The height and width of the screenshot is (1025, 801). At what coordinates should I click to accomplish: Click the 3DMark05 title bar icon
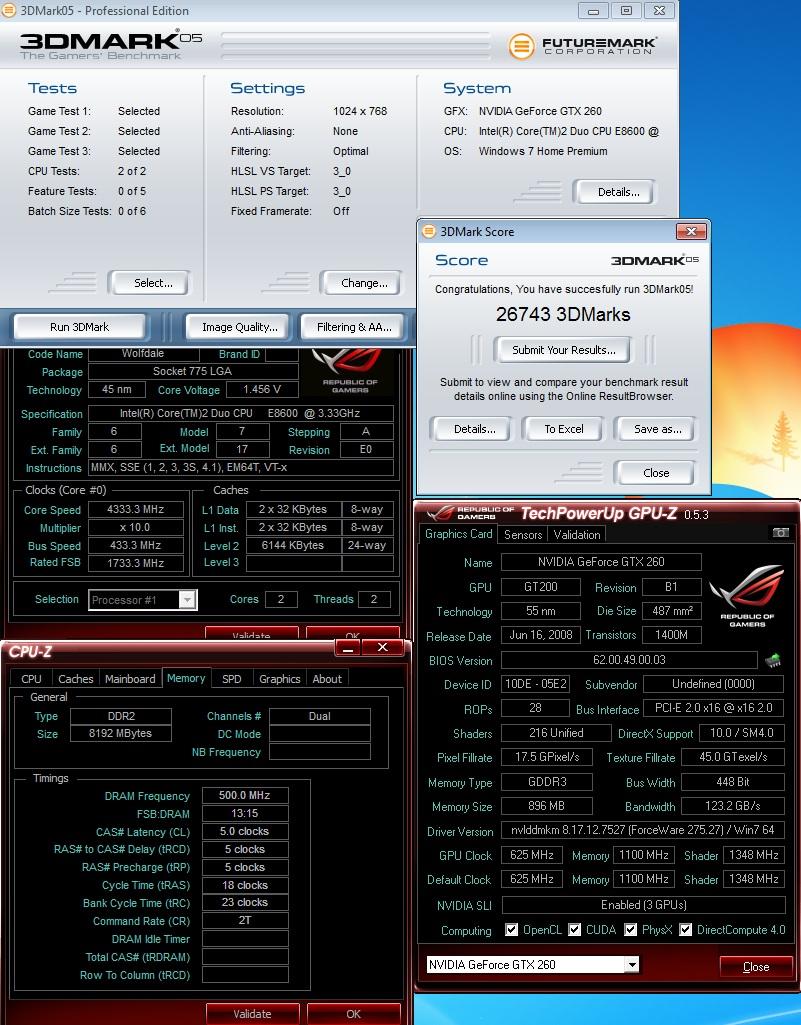point(9,10)
